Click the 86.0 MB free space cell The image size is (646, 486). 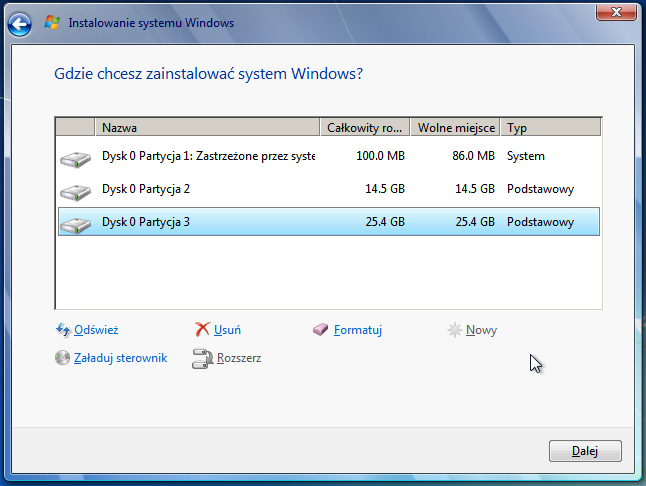click(473, 156)
